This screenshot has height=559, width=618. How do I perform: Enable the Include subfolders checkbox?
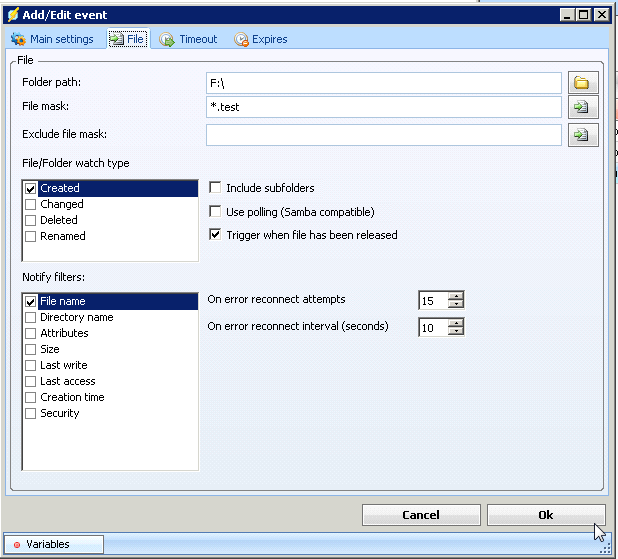tap(216, 187)
